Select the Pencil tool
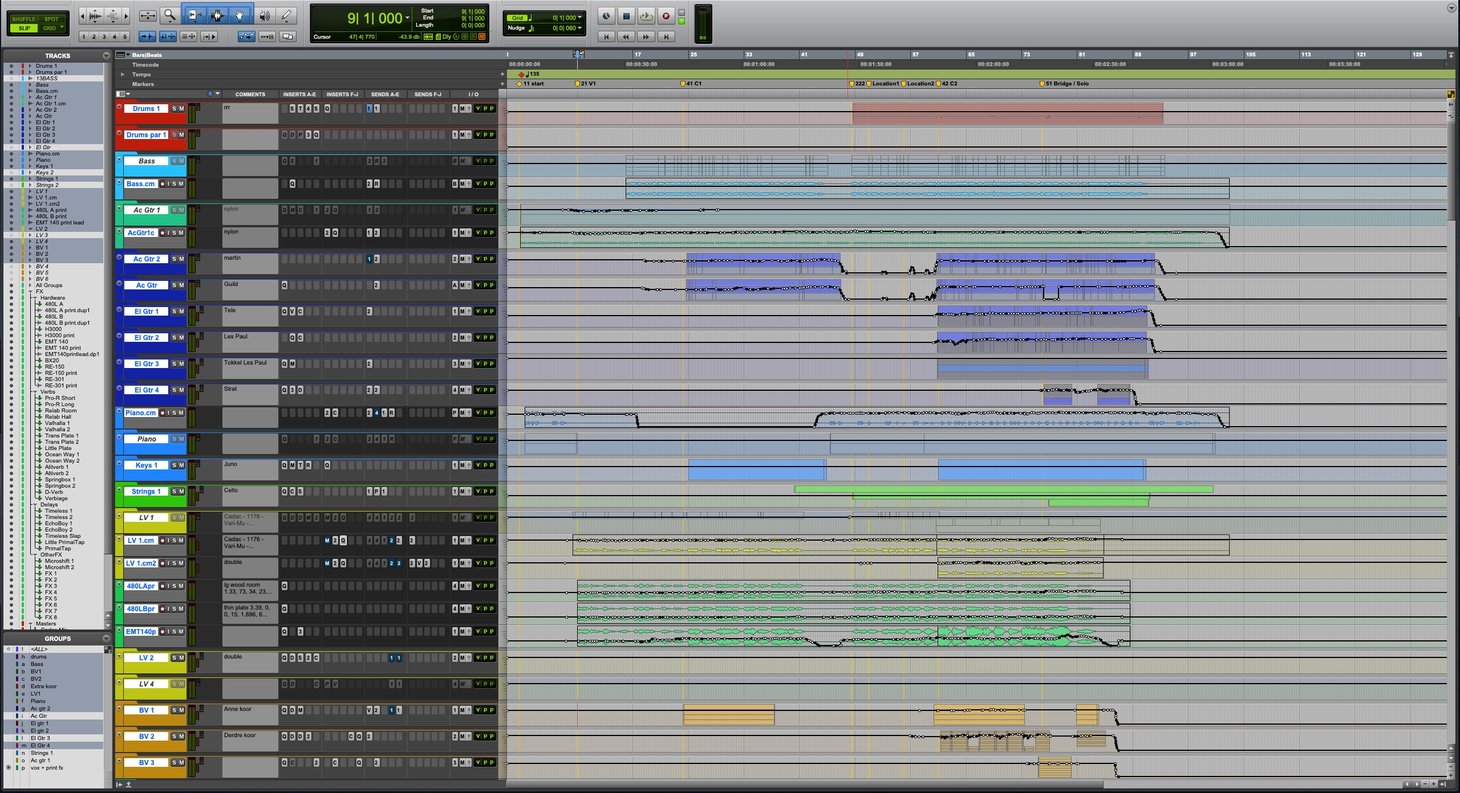This screenshot has height=793, width=1460. click(x=287, y=15)
